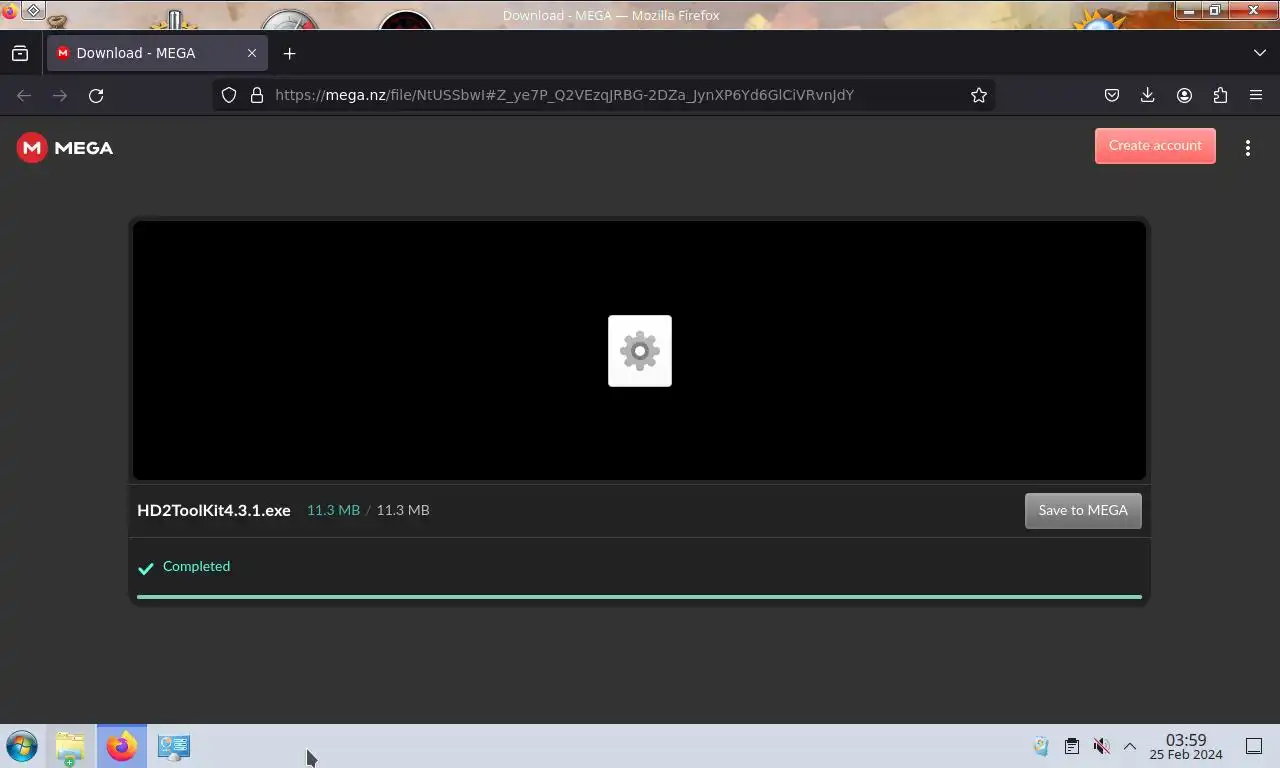1280x768 pixels.
Task: Open Firefox View recent browsing icon
Action: tap(20, 53)
